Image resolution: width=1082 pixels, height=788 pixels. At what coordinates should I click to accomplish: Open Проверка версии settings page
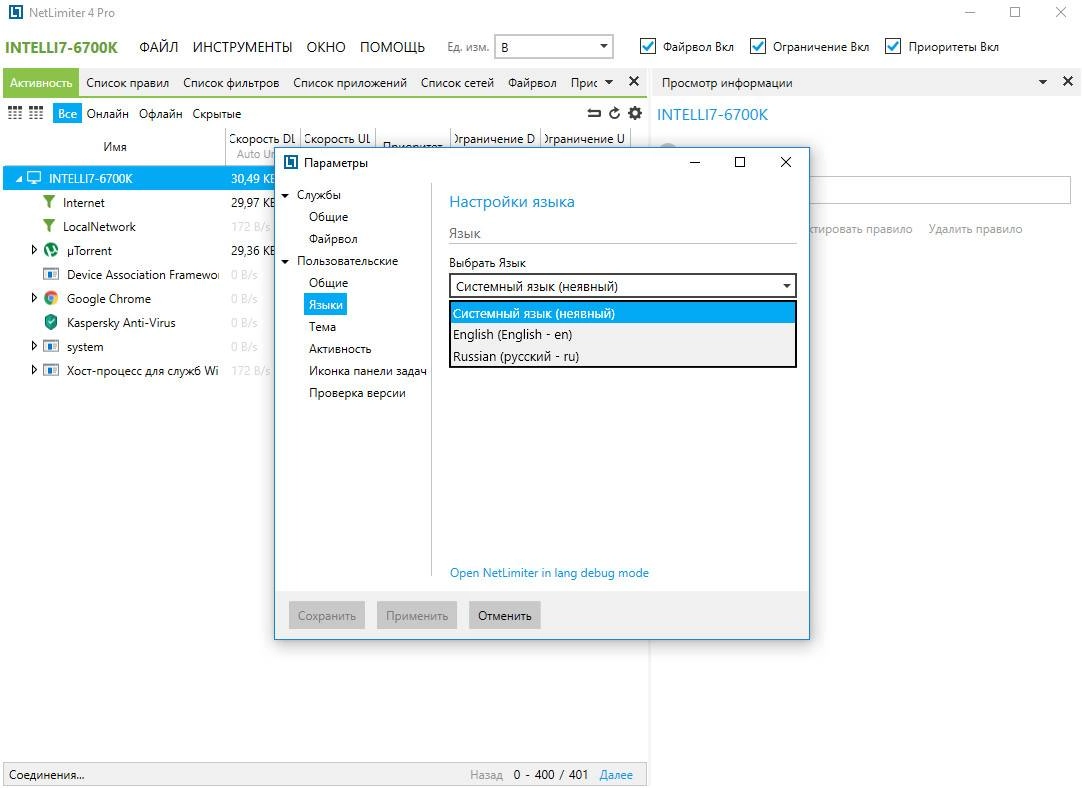357,393
